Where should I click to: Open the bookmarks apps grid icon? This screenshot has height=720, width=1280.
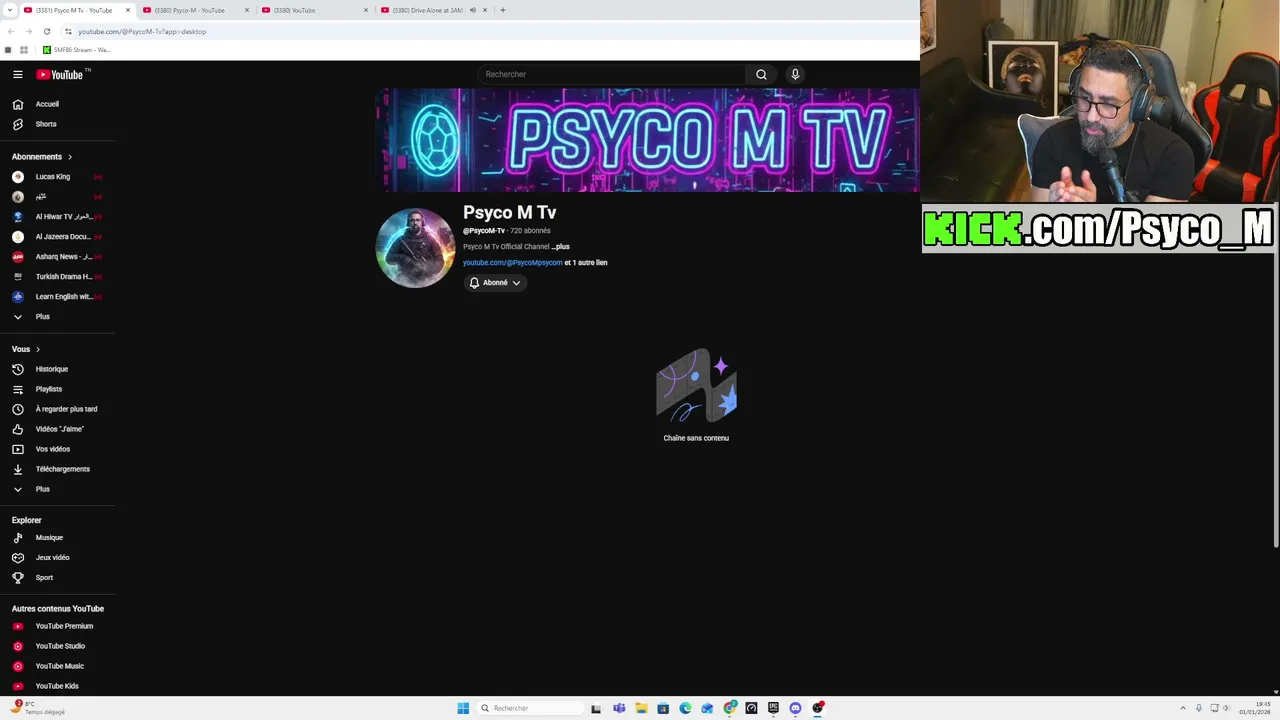point(23,50)
